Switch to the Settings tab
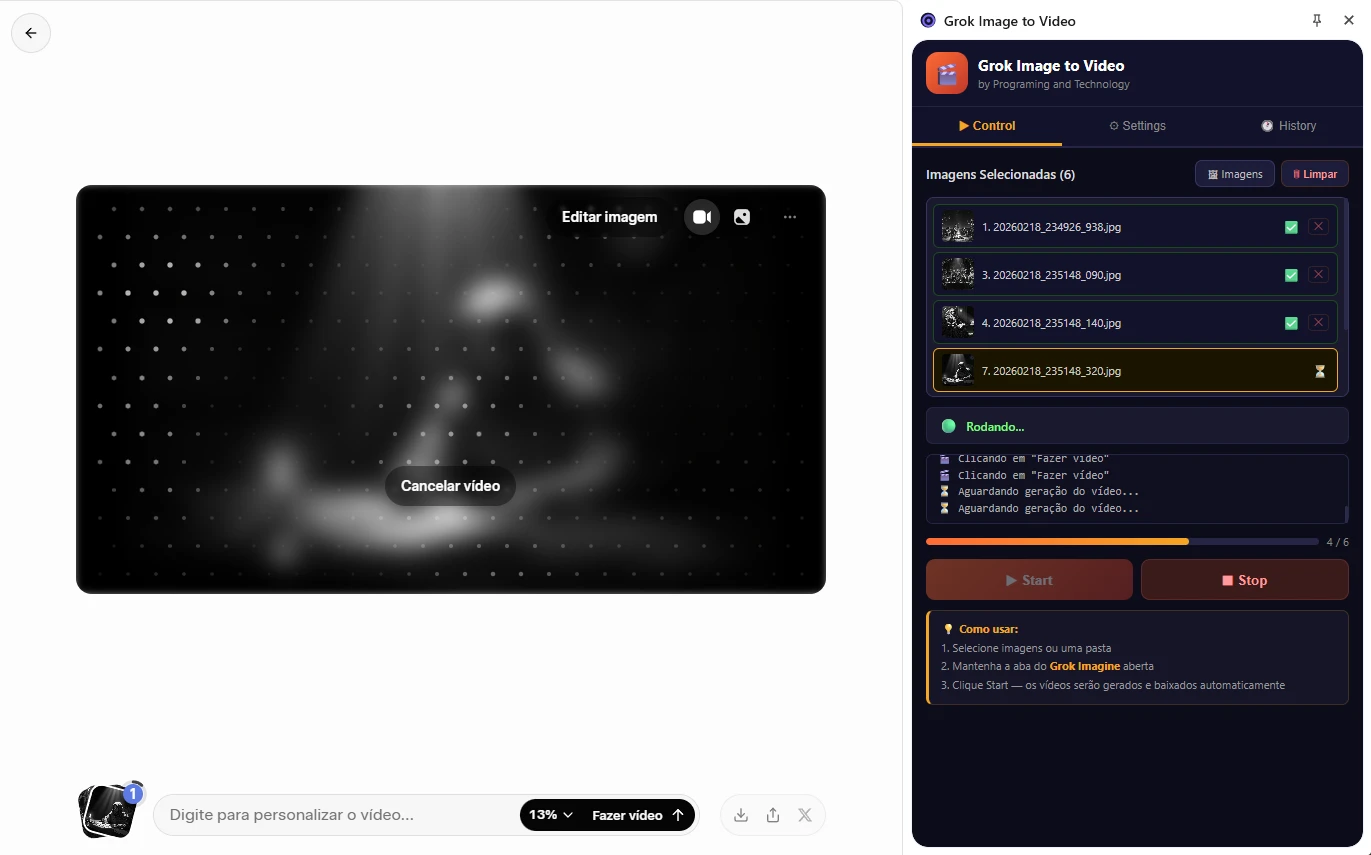 [1137, 126]
